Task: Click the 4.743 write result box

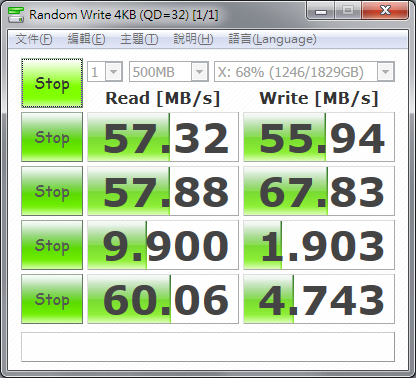Action: tap(319, 299)
